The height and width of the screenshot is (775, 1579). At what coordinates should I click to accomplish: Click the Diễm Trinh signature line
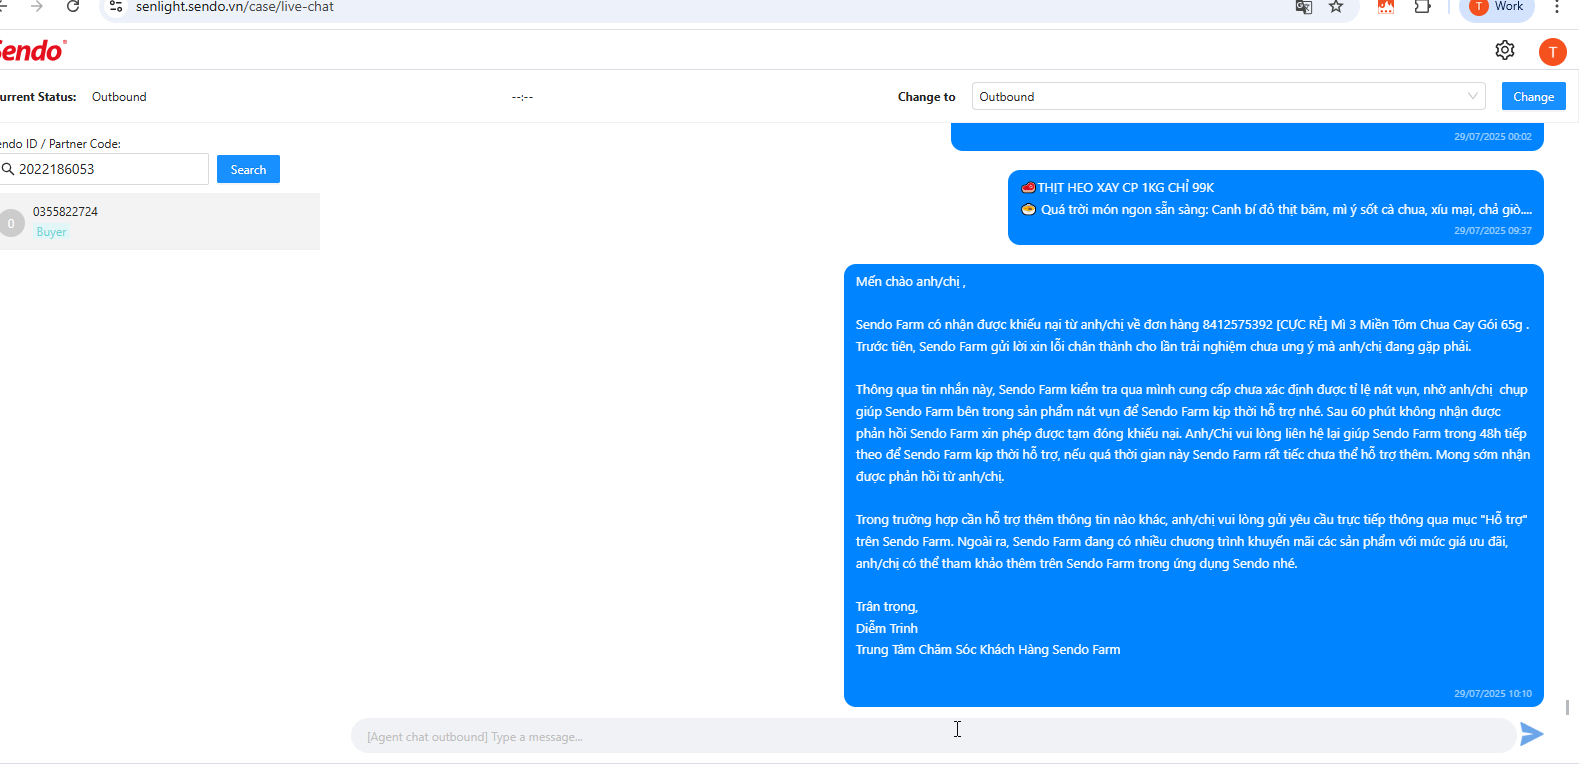(x=886, y=628)
